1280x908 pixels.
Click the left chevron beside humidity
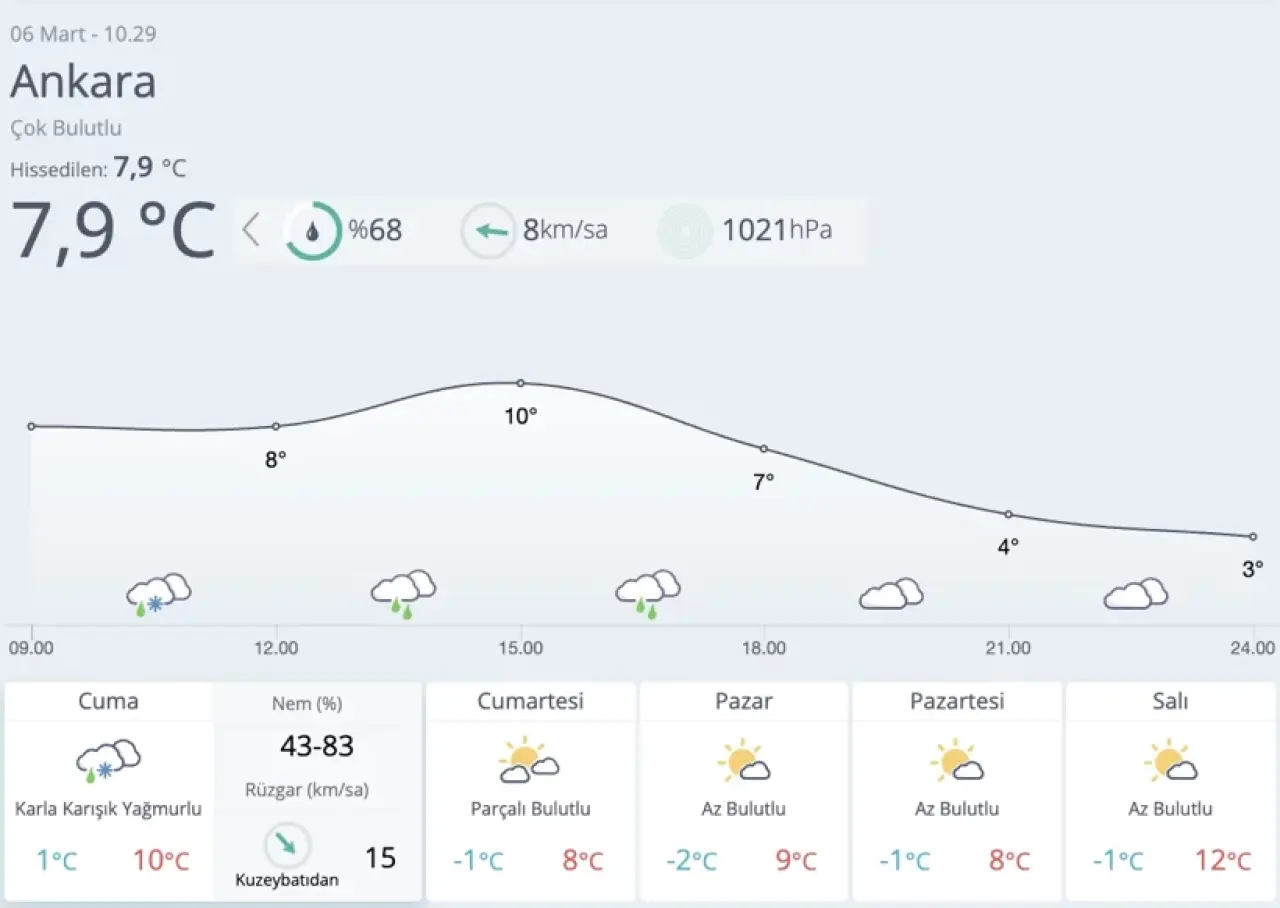coord(251,231)
